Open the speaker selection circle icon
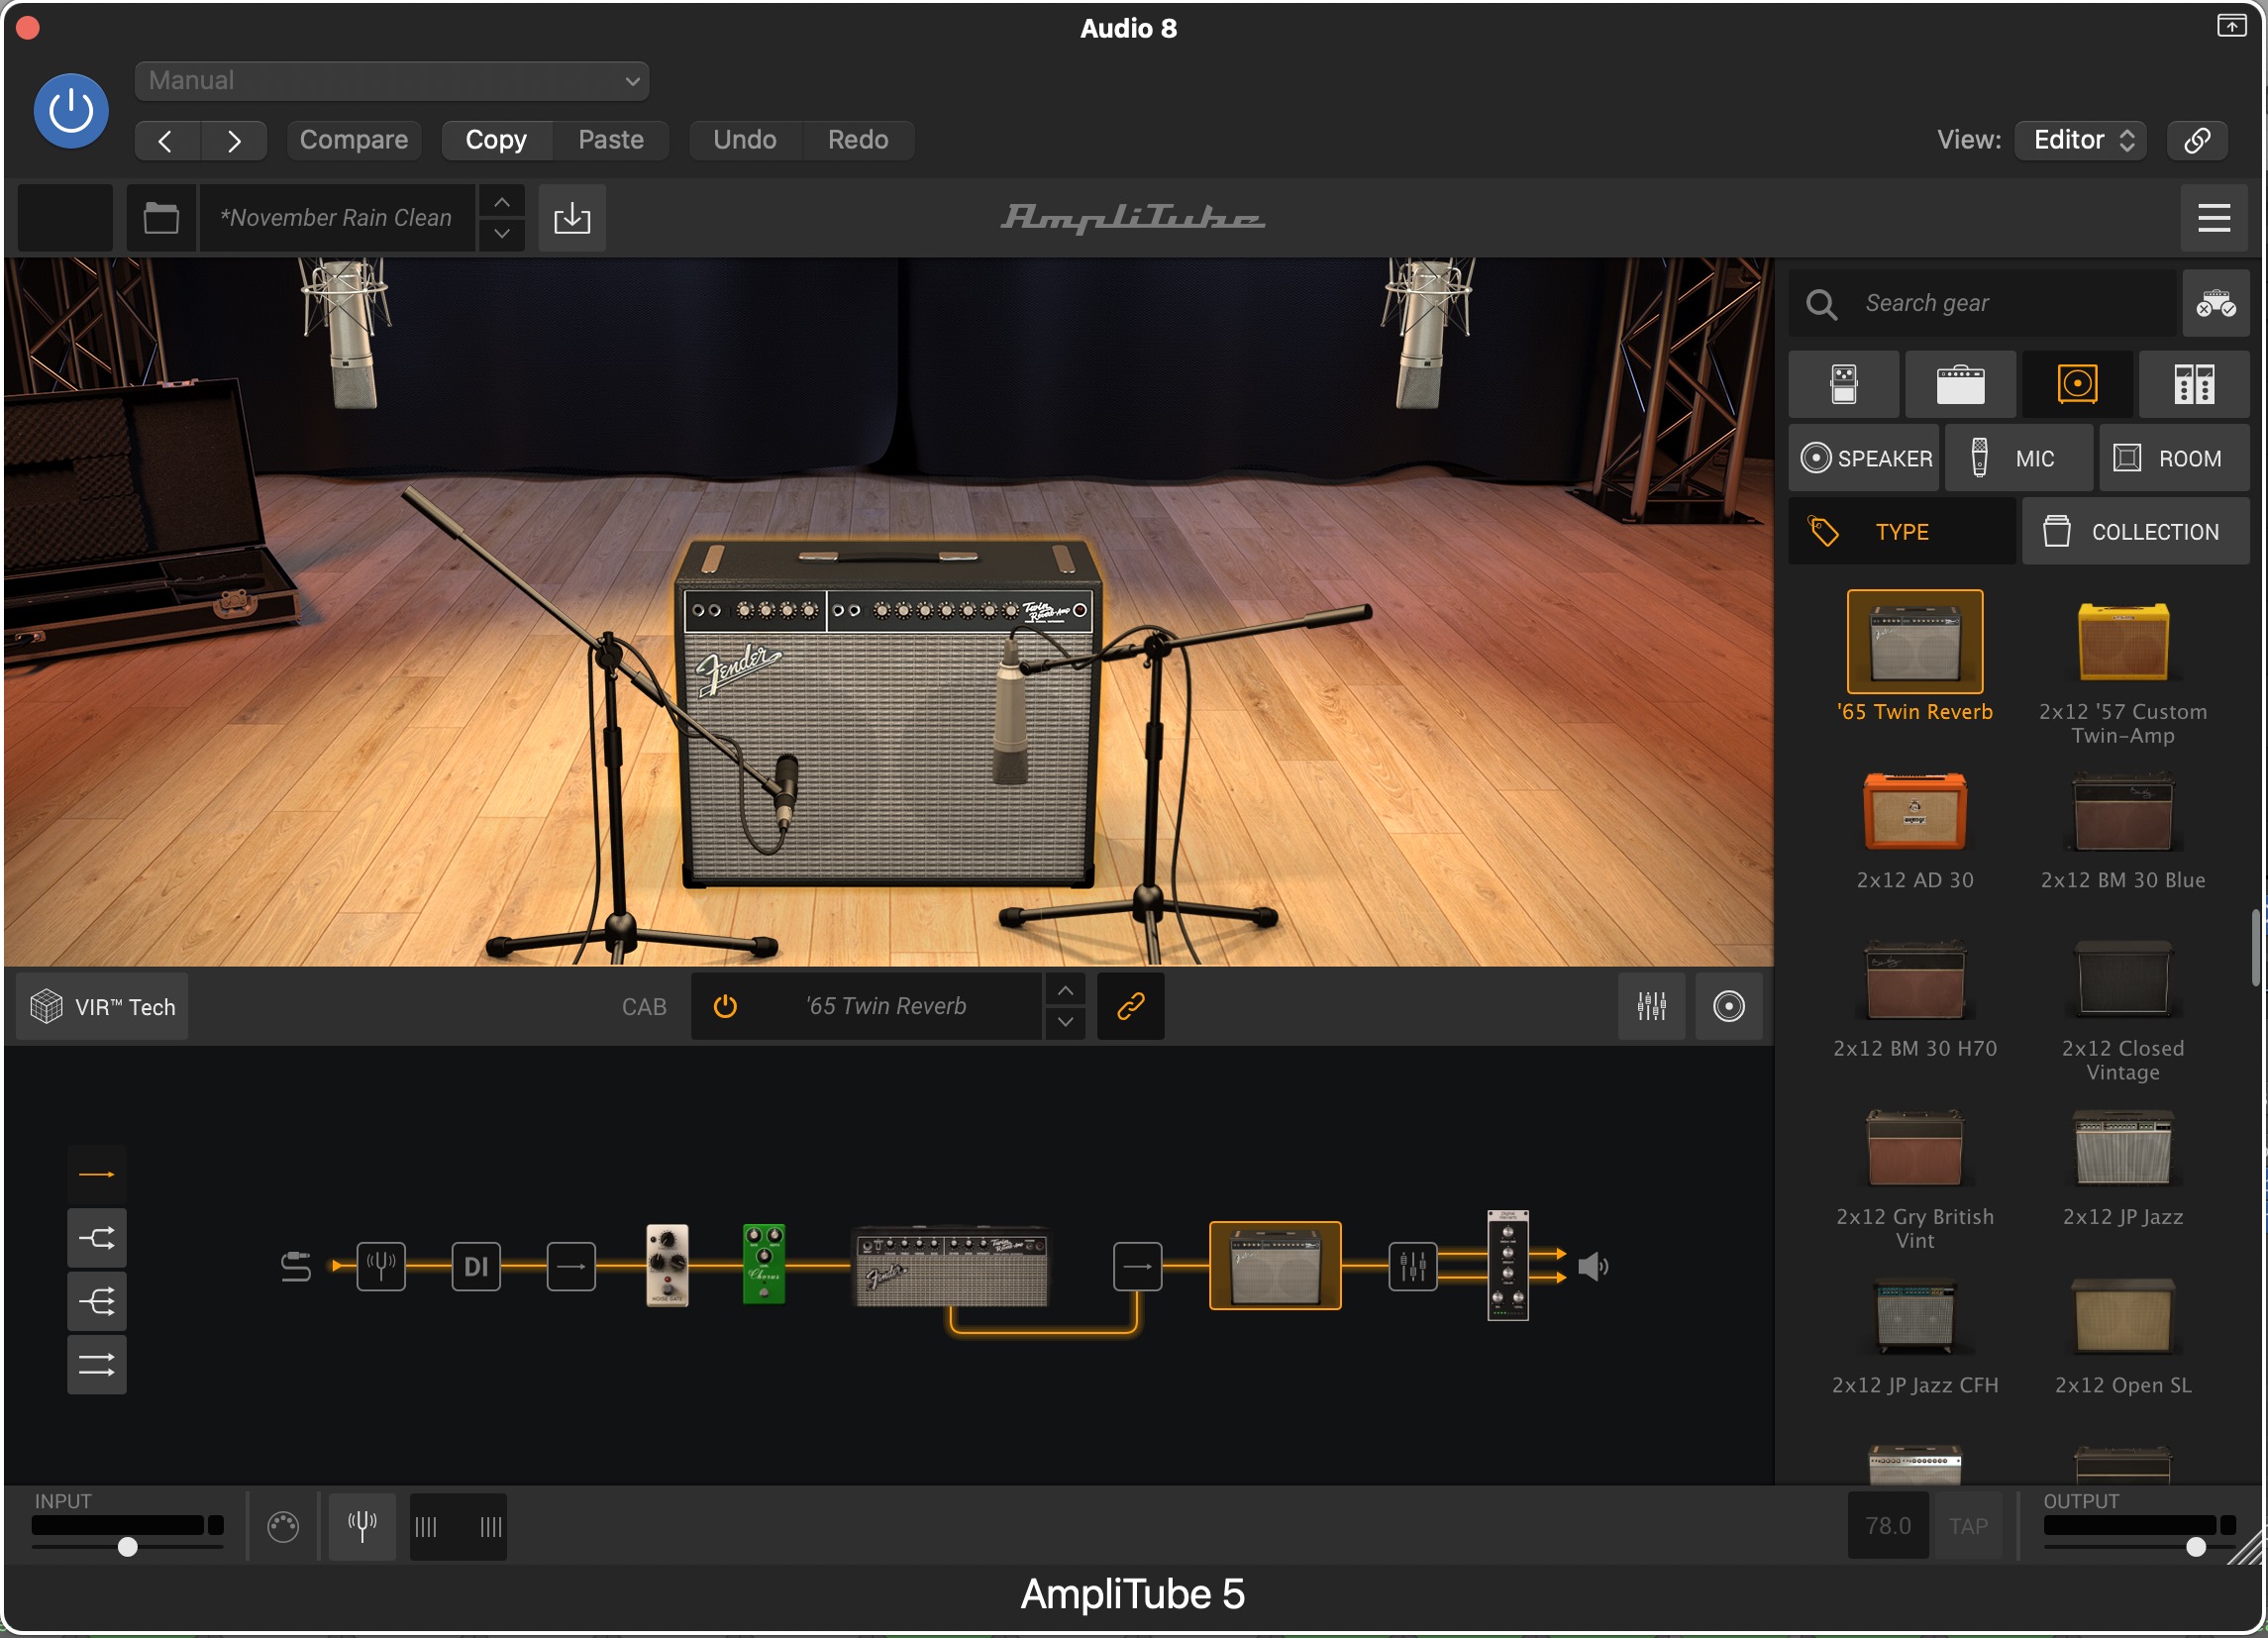The height and width of the screenshot is (1638, 2268). tap(1729, 1007)
